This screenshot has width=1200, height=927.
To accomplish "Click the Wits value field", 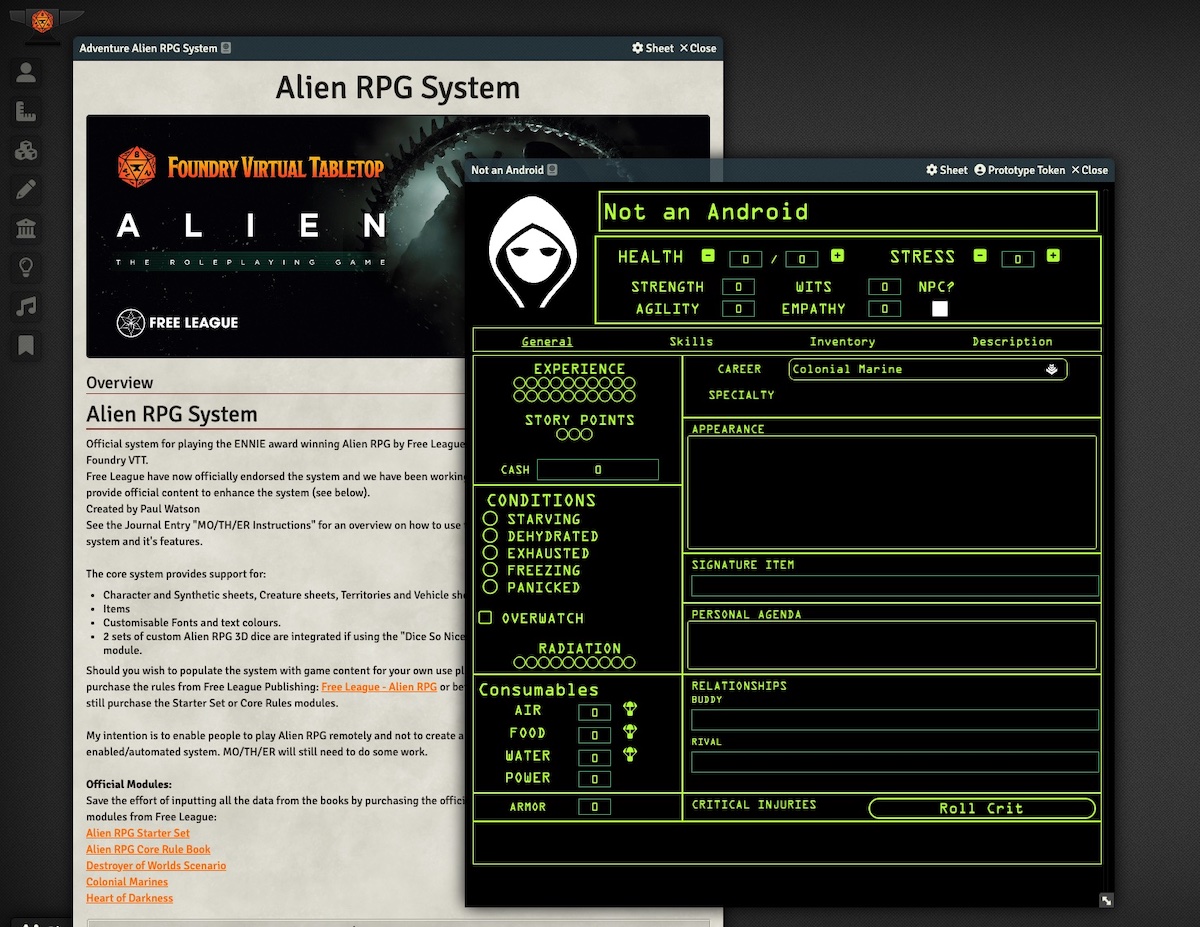I will click(x=884, y=287).
